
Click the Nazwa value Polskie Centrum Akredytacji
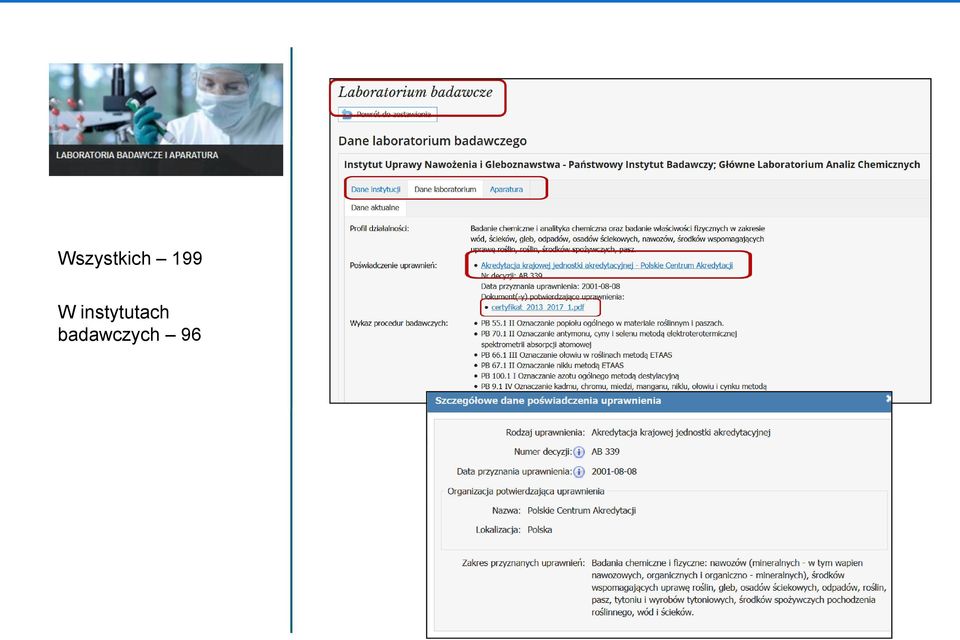[582, 510]
